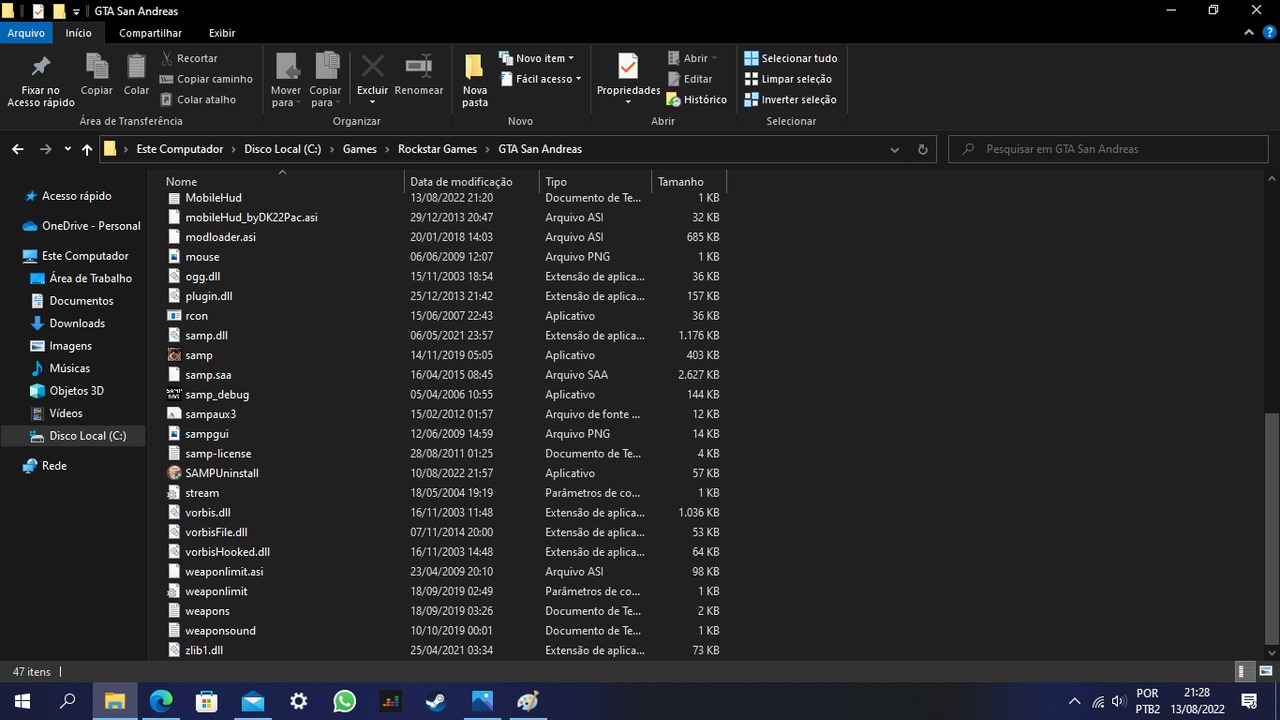This screenshot has height=720, width=1280.
Task: Select OneDrive - Personal in the sidebar
Action: coord(91,226)
